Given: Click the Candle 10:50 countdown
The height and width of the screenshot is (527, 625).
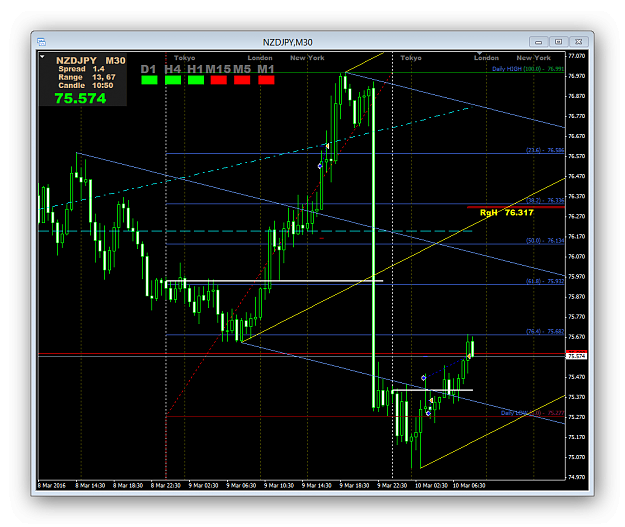Looking at the screenshot, I should coord(103,85).
